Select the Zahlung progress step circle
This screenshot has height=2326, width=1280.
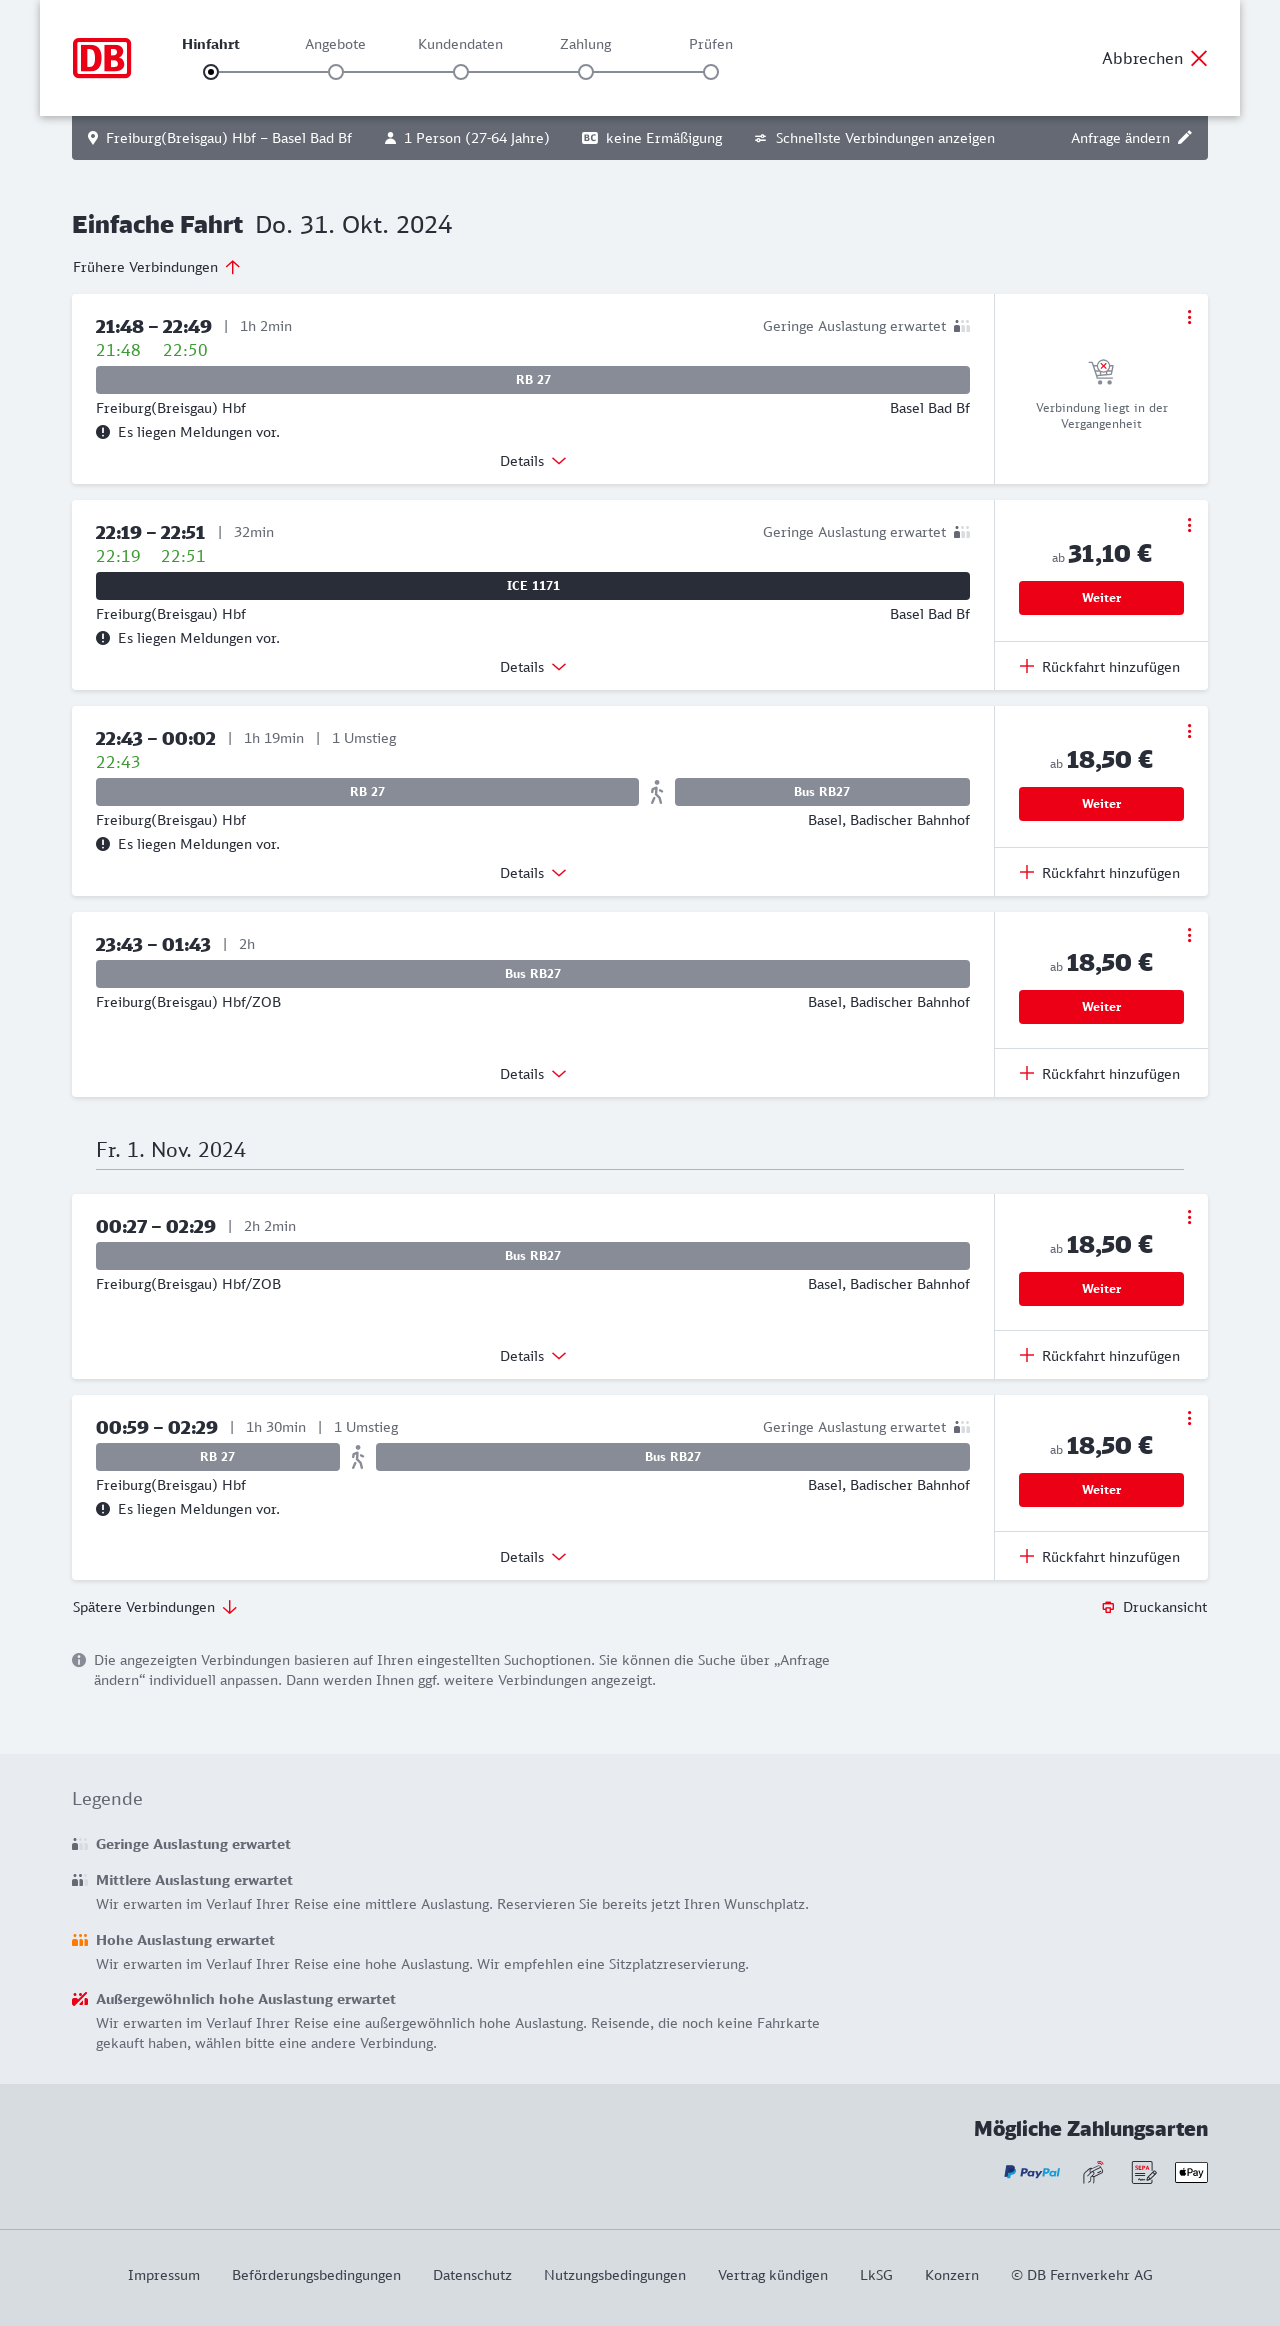586,72
